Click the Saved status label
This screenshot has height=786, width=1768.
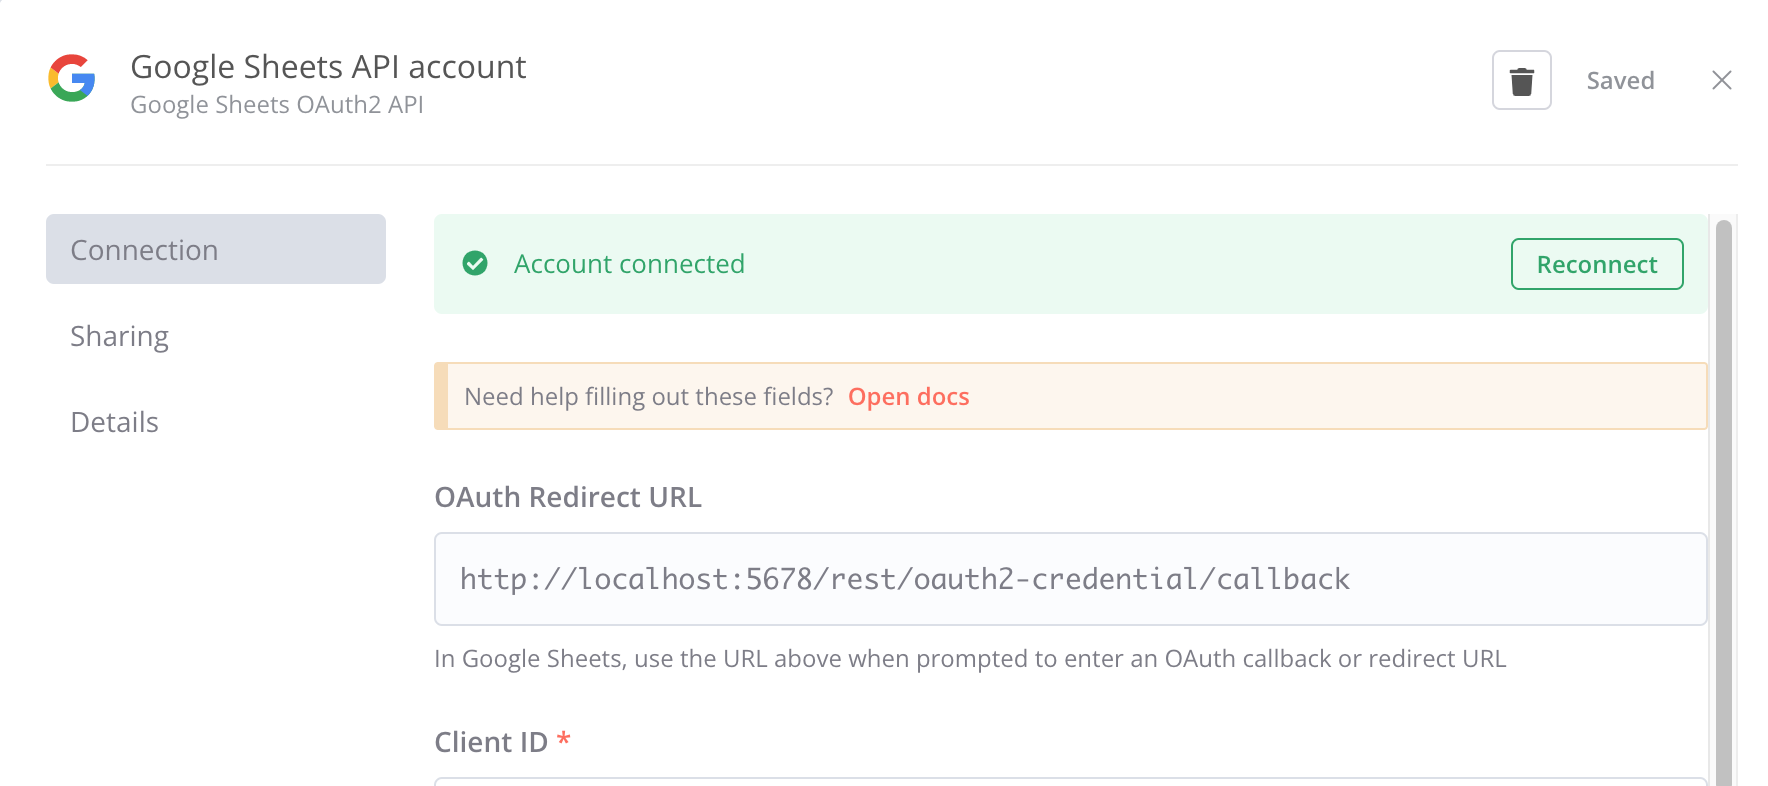point(1620,81)
